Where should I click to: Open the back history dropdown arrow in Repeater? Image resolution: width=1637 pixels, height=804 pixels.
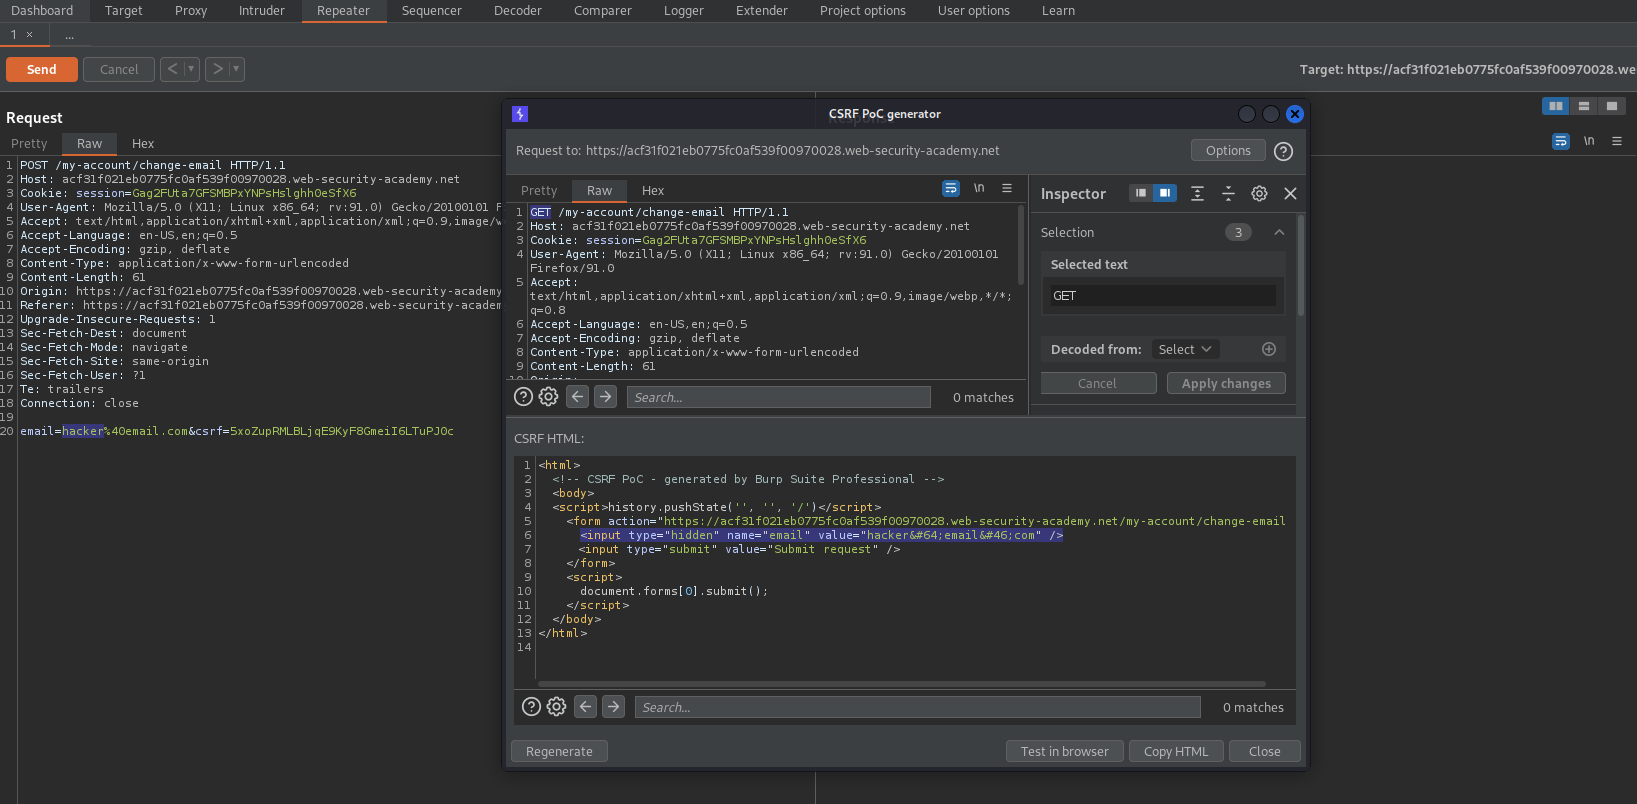click(191, 69)
